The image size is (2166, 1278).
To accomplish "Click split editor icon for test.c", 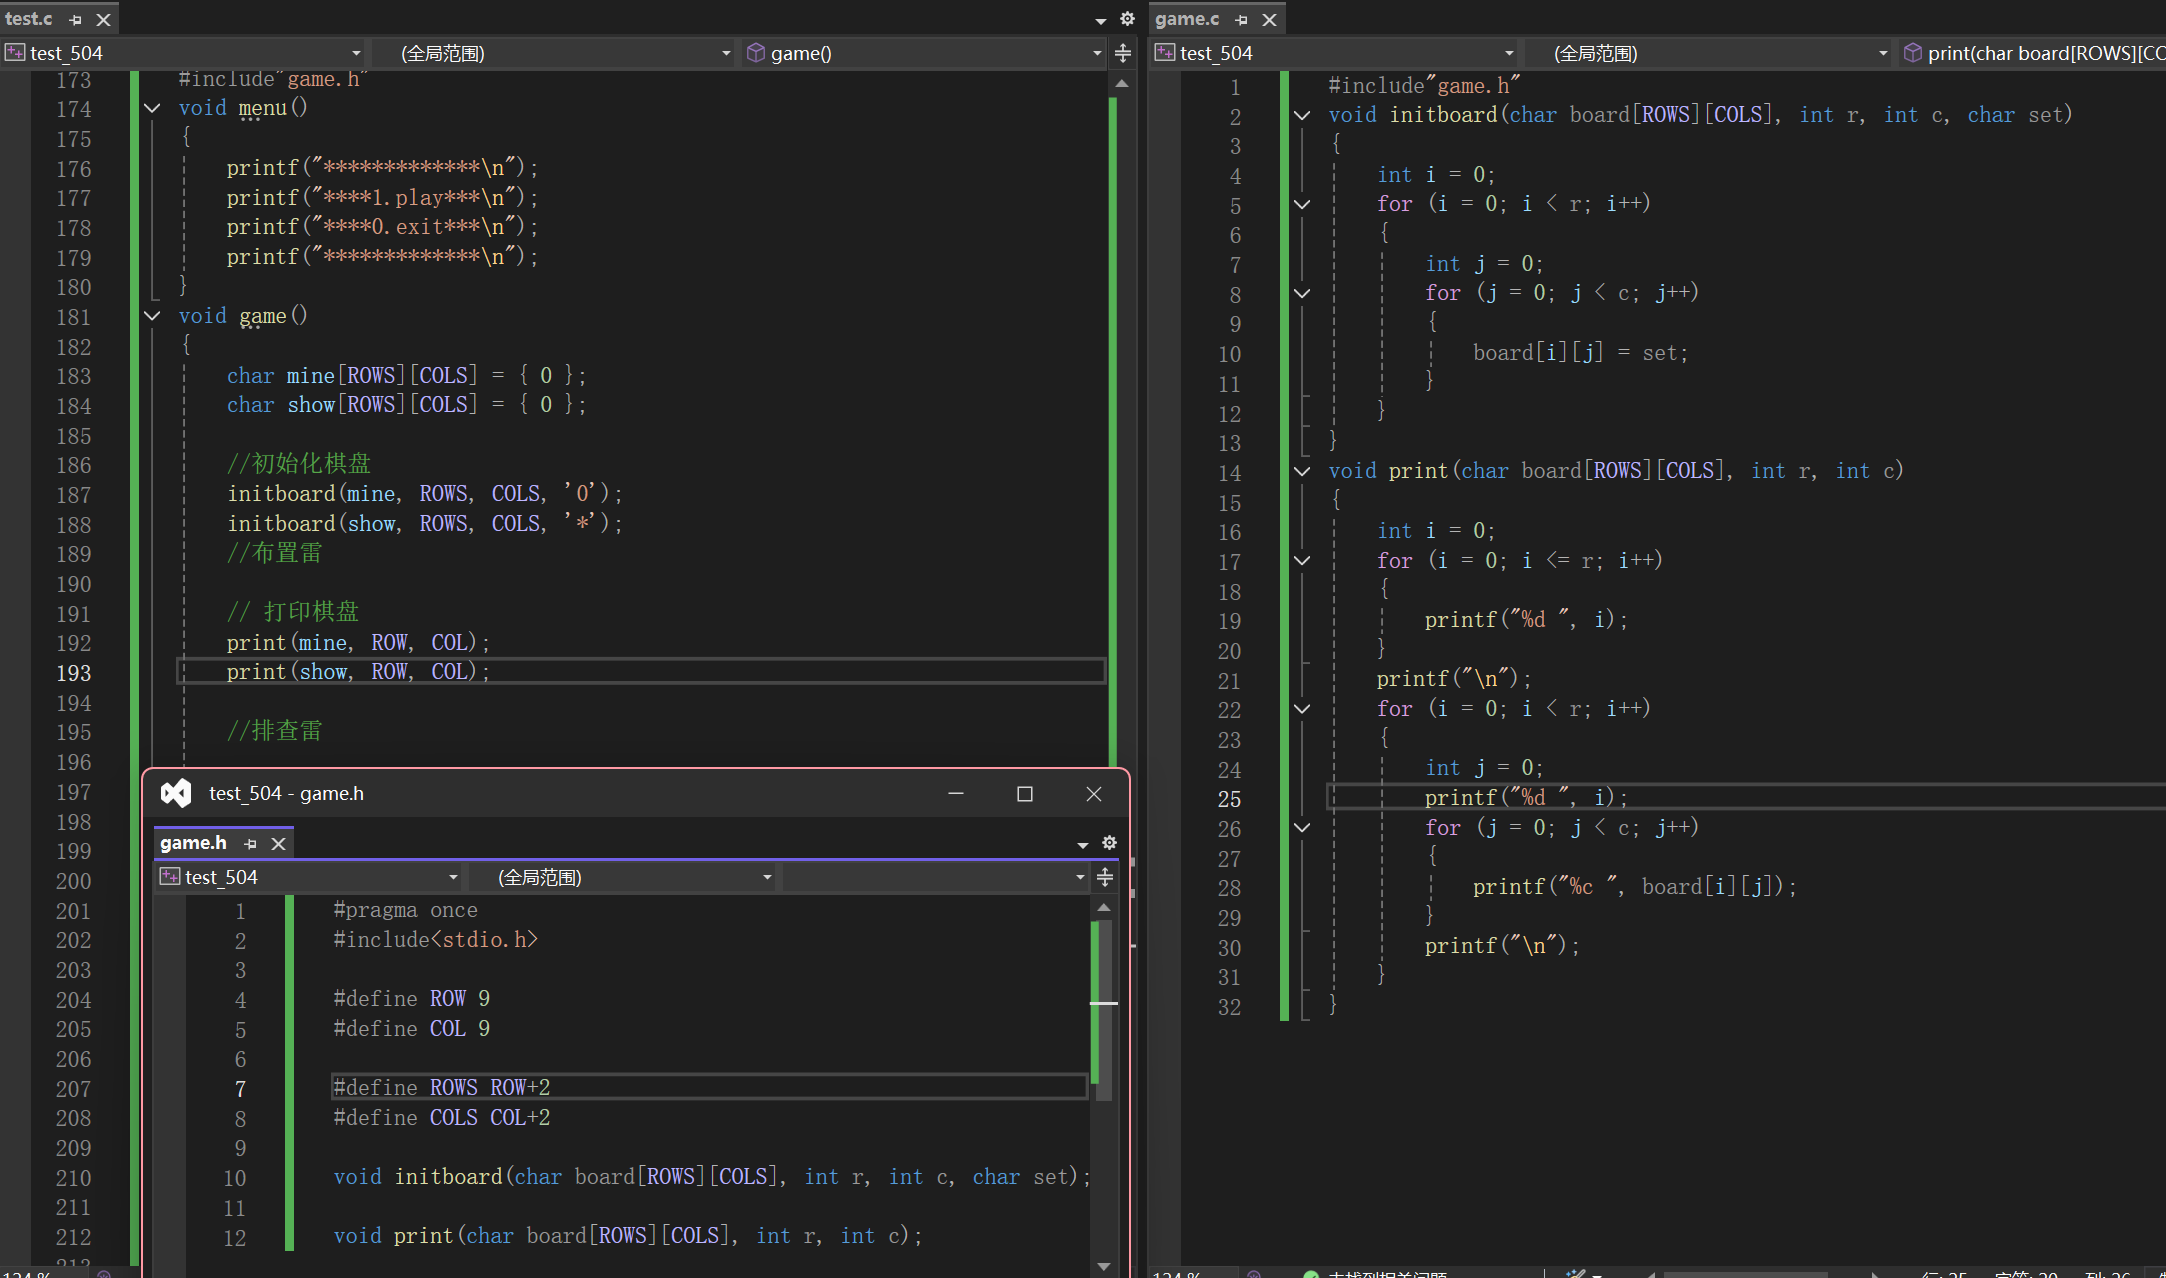I will click(x=1123, y=53).
